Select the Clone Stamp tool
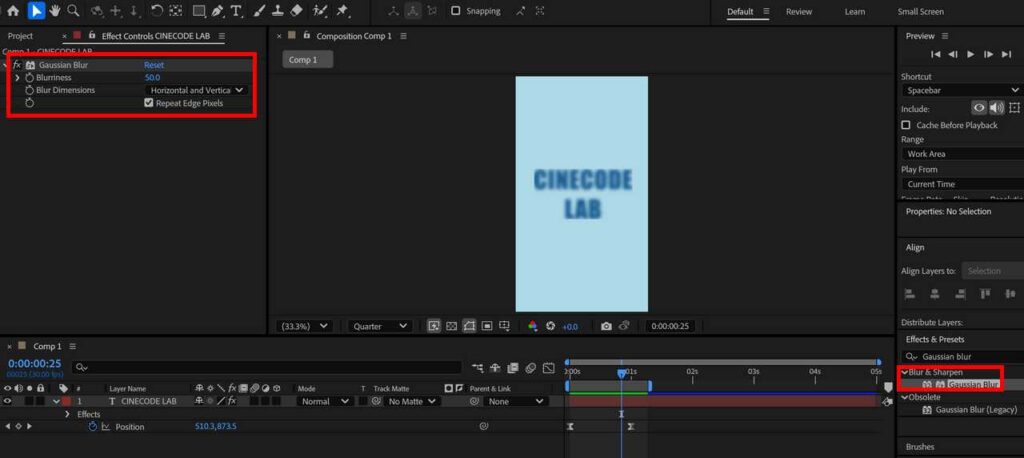This screenshot has width=1024, height=458. point(278,10)
